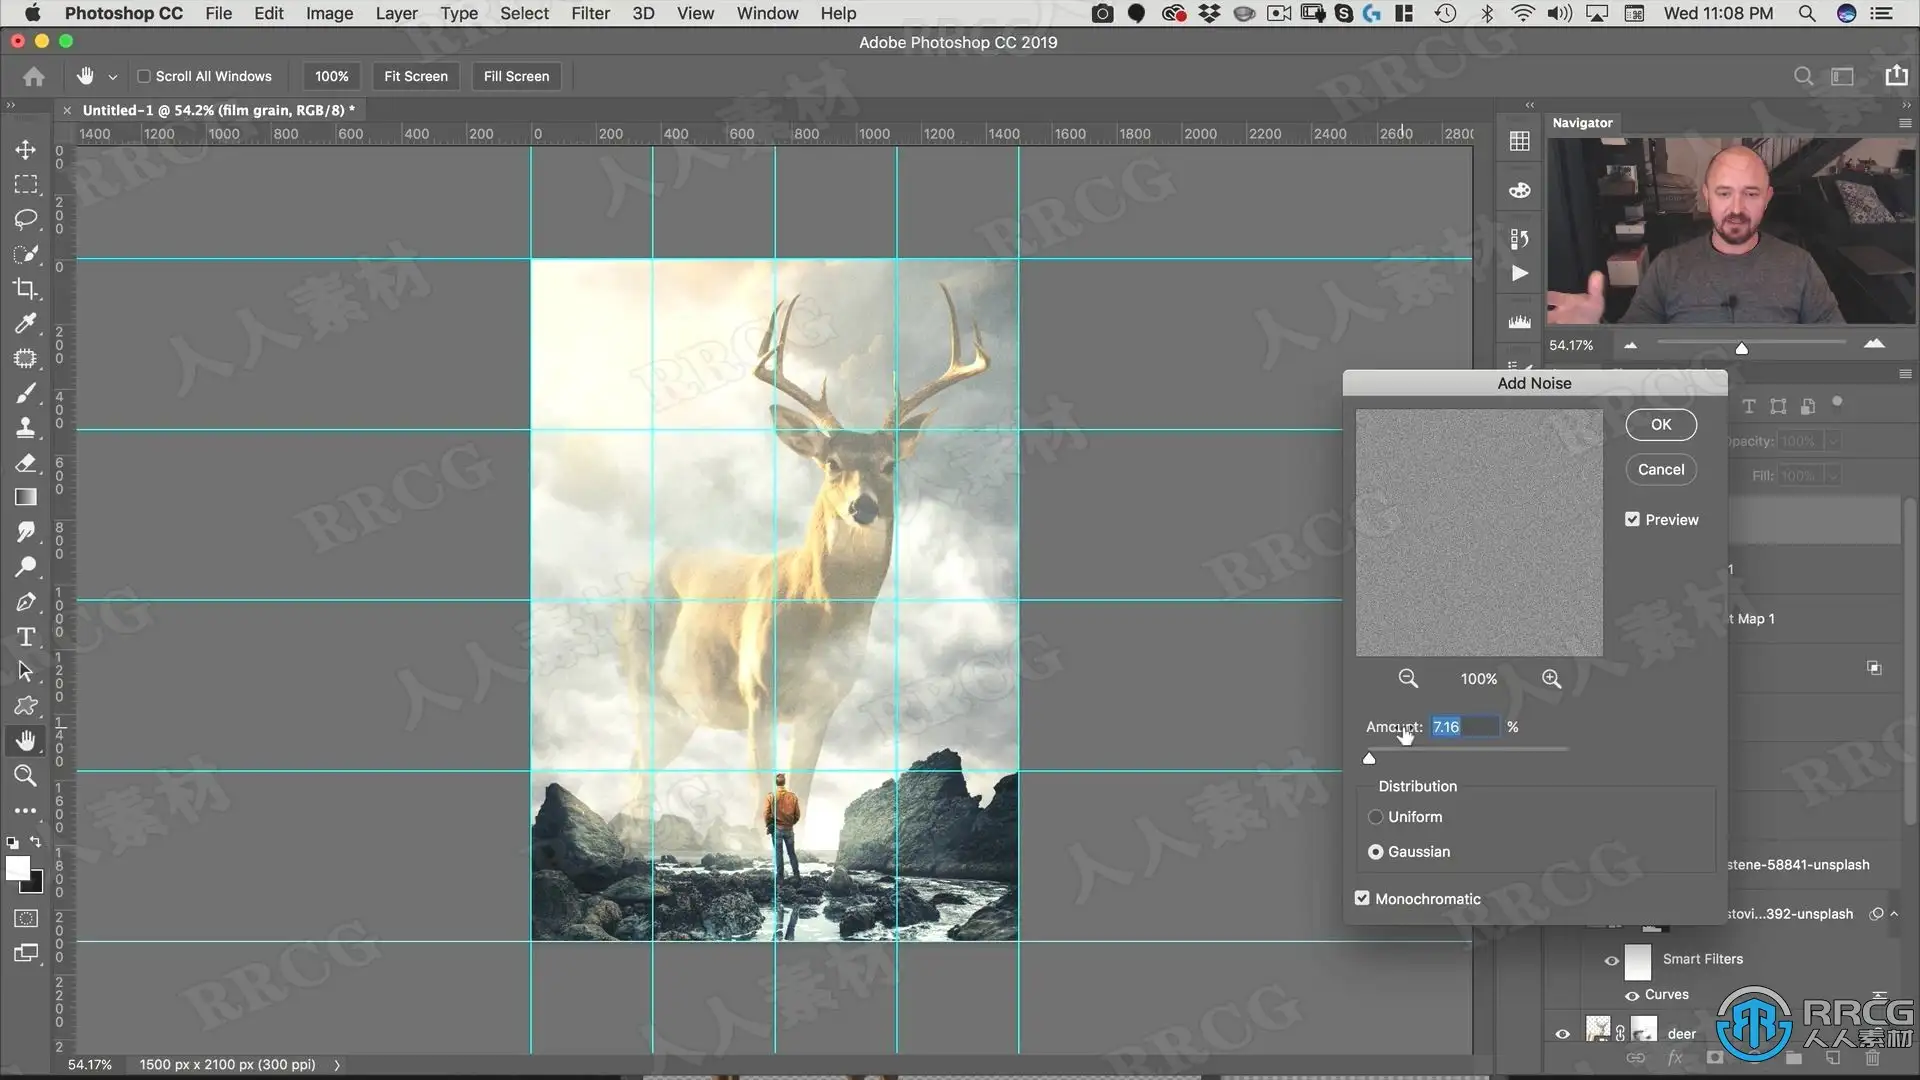Viewport: 1920px width, 1080px height.
Task: Select the Zoom tool in toolbar
Action: pos(25,775)
